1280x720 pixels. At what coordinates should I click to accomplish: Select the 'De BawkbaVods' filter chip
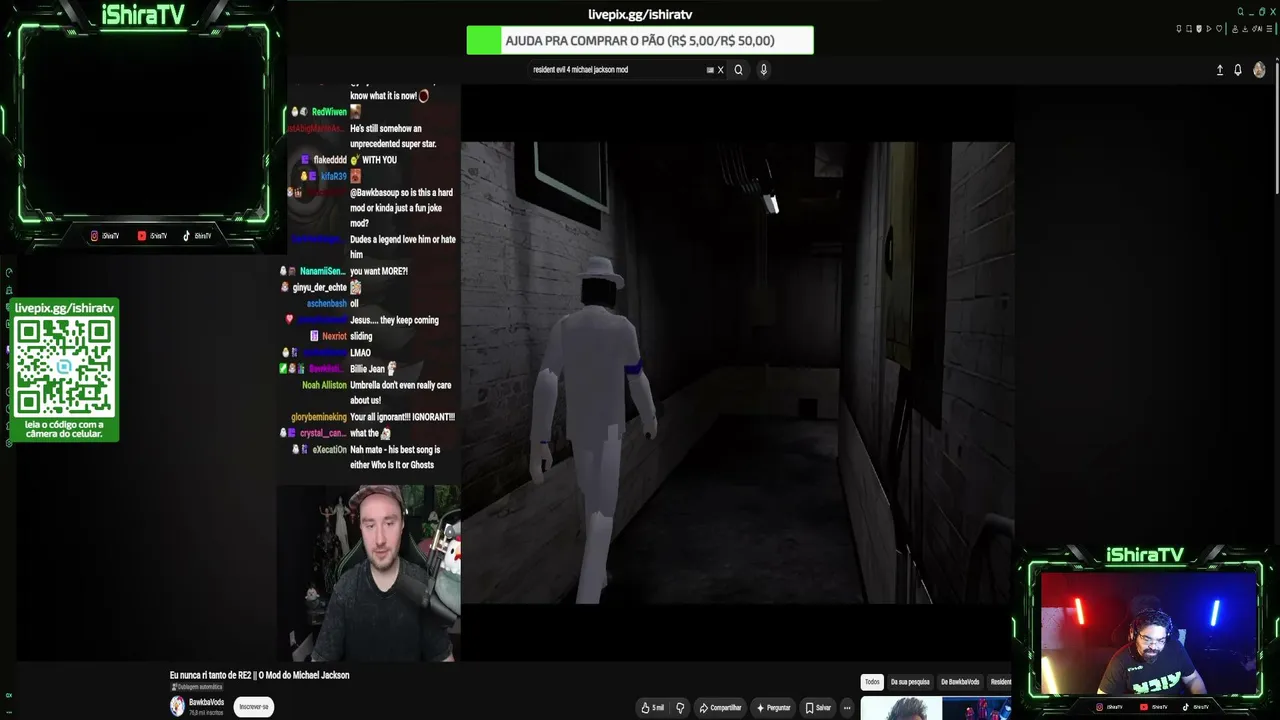click(x=960, y=682)
